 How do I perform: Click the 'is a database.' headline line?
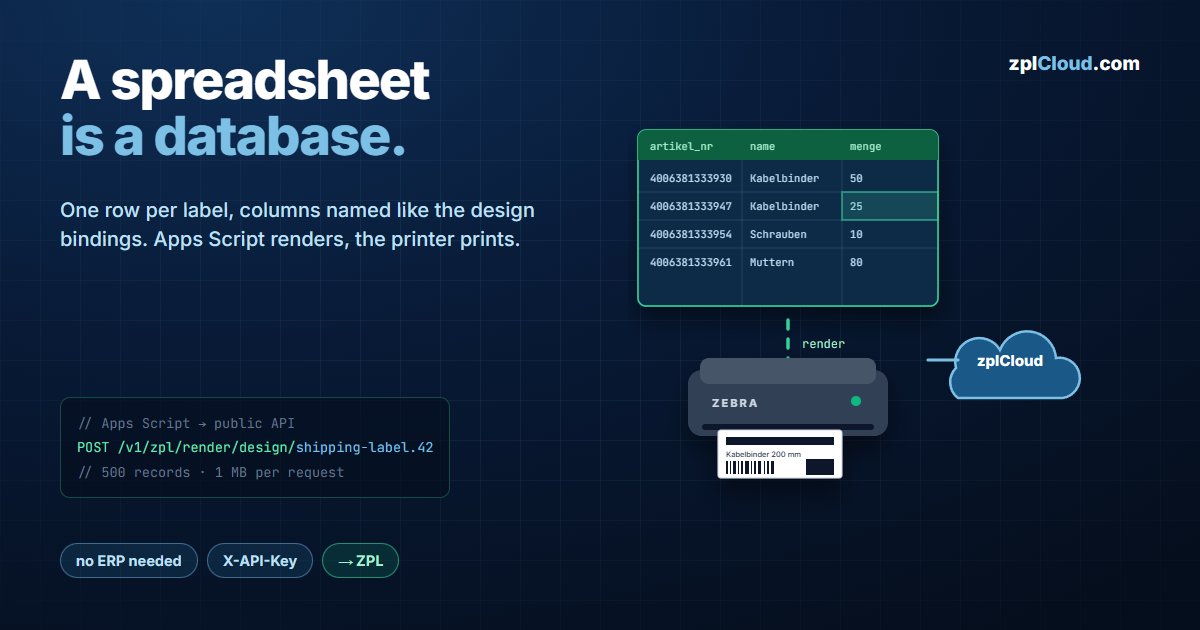[233, 136]
